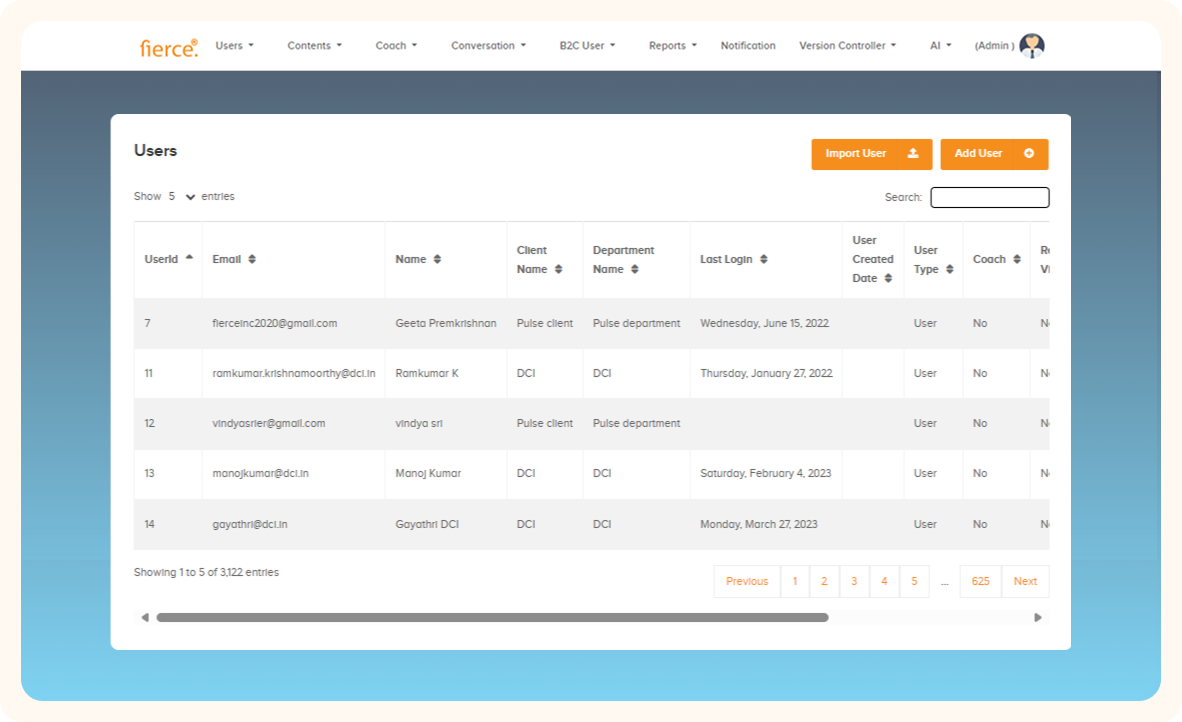This screenshot has height=722, width=1182.
Task: Sort the User Created Date column
Action: 887,279
